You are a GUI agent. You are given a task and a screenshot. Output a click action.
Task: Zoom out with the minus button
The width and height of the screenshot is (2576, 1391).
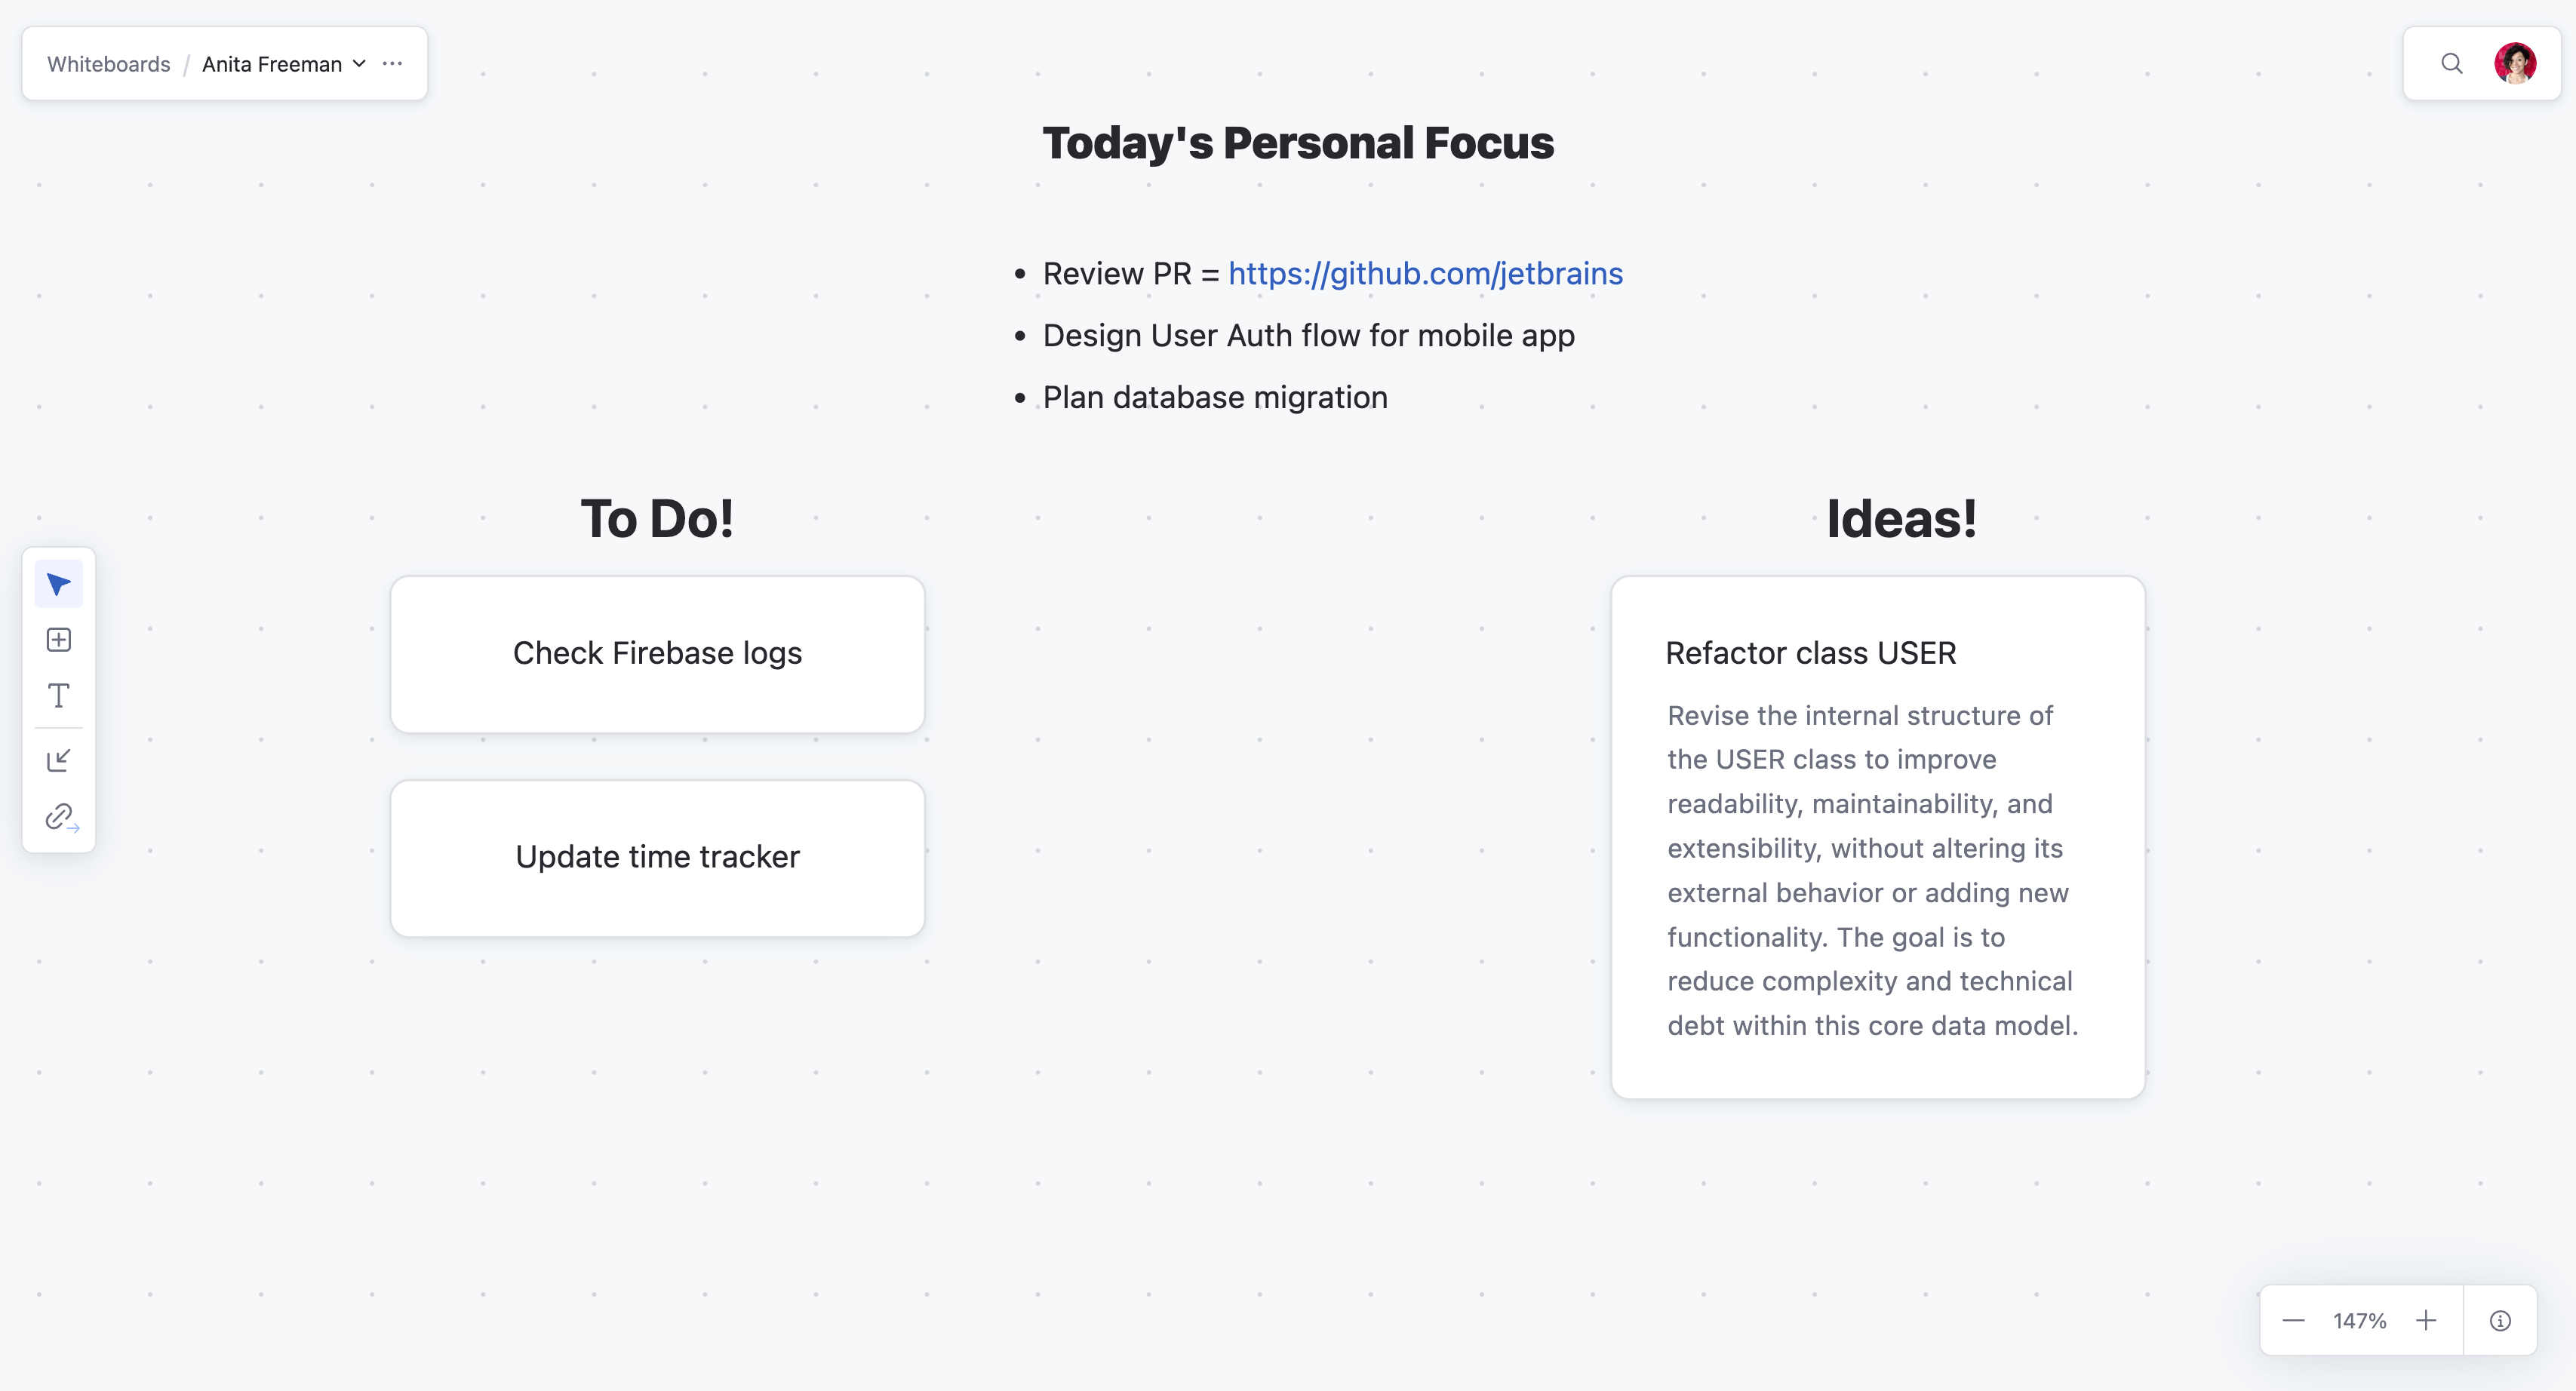2294,1321
